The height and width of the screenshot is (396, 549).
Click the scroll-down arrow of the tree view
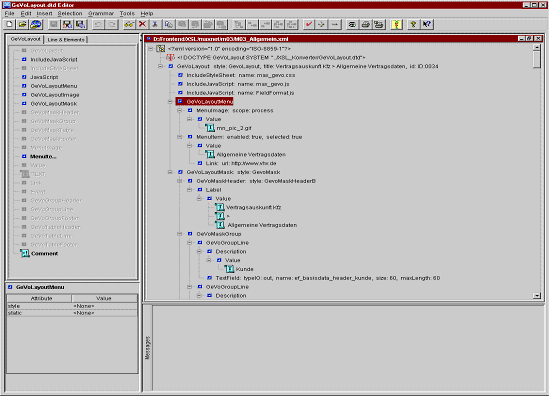[x=537, y=296]
